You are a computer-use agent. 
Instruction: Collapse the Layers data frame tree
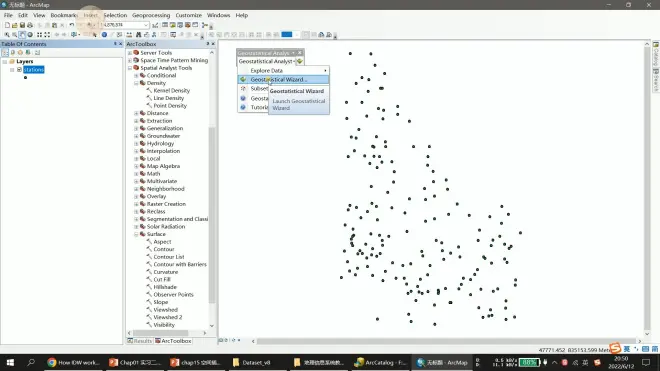tap(5, 61)
